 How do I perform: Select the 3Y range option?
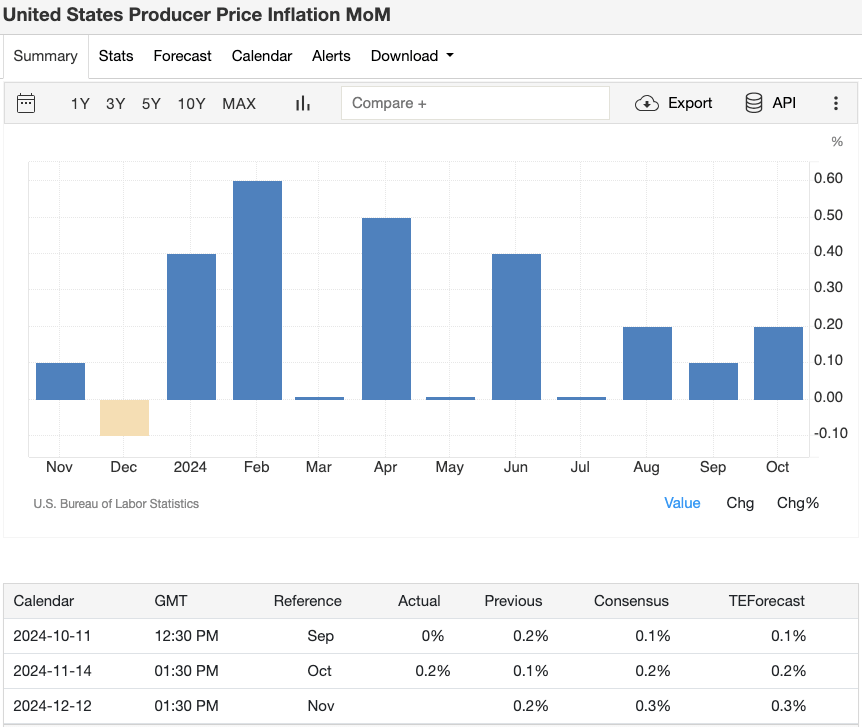tap(116, 103)
